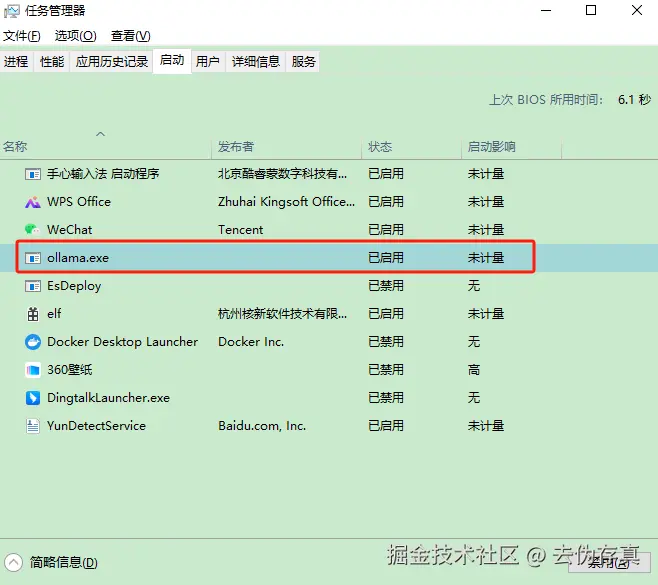Switch to the 性能 tab
Screen dimensions: 658x585
point(52,62)
